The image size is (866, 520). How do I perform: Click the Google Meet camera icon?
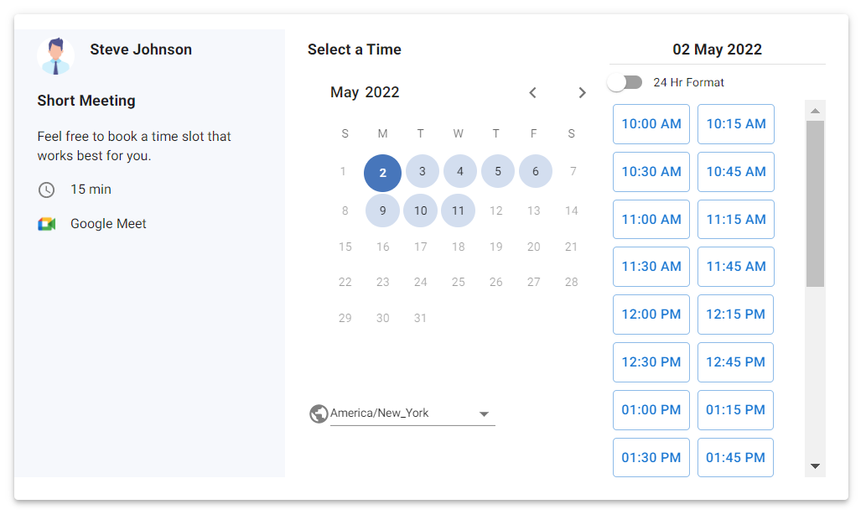point(47,224)
